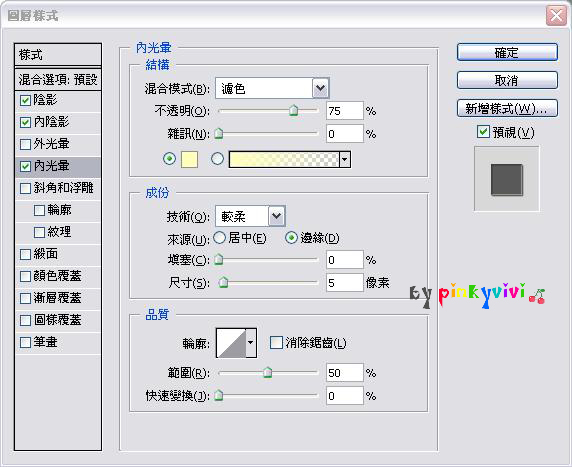This screenshot has width=572, height=467.
Task: Enable the 外光暈 (Outer Glow) checkbox
Action: pyautogui.click(x=25, y=144)
